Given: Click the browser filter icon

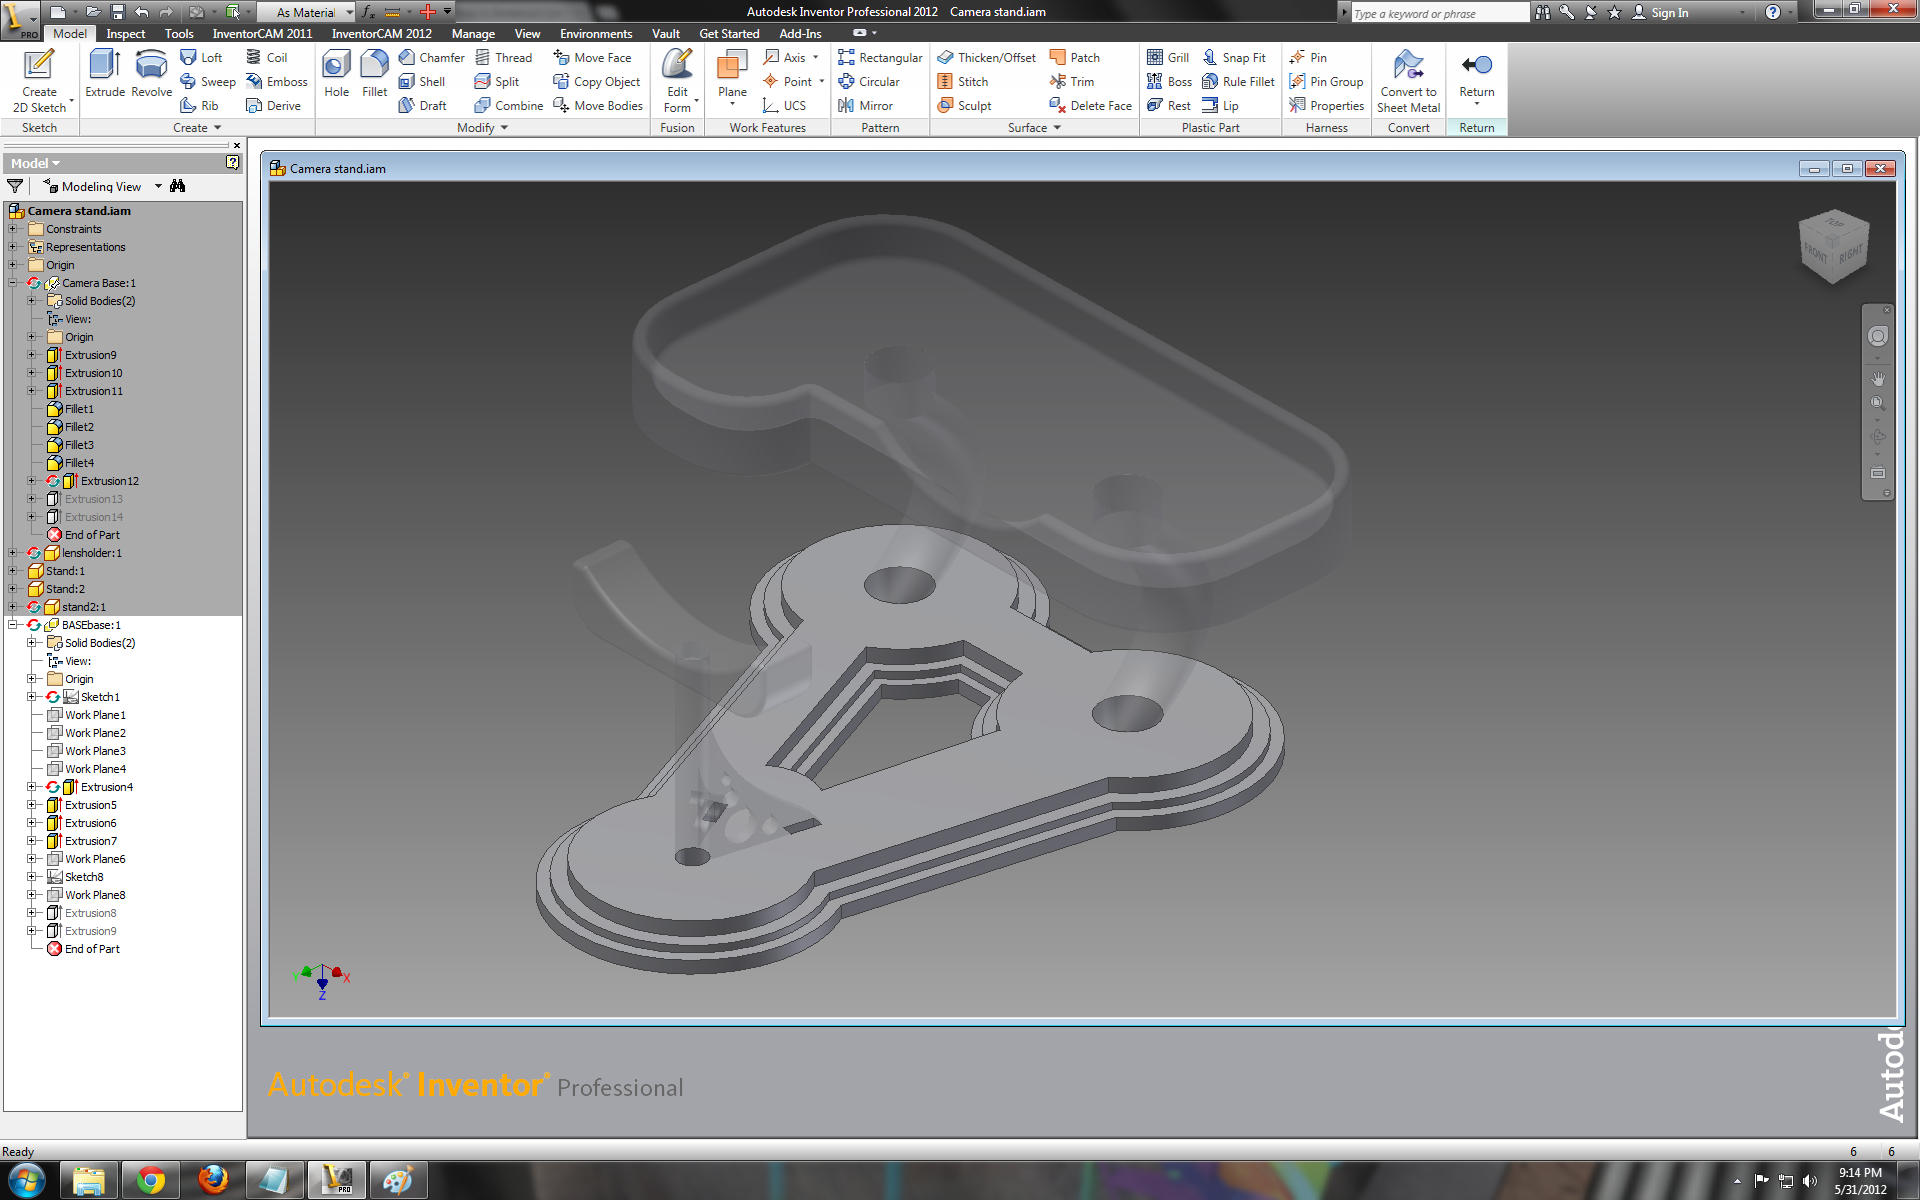Looking at the screenshot, I should 15,187.
